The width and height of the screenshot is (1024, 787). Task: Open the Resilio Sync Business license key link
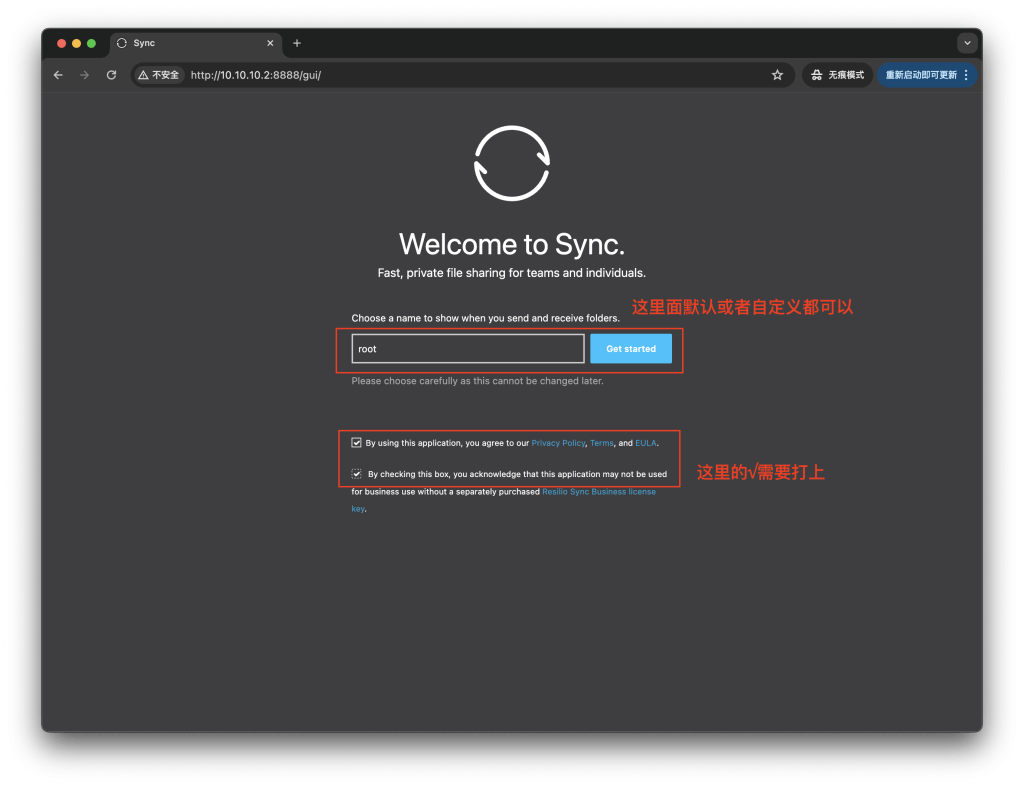point(599,492)
